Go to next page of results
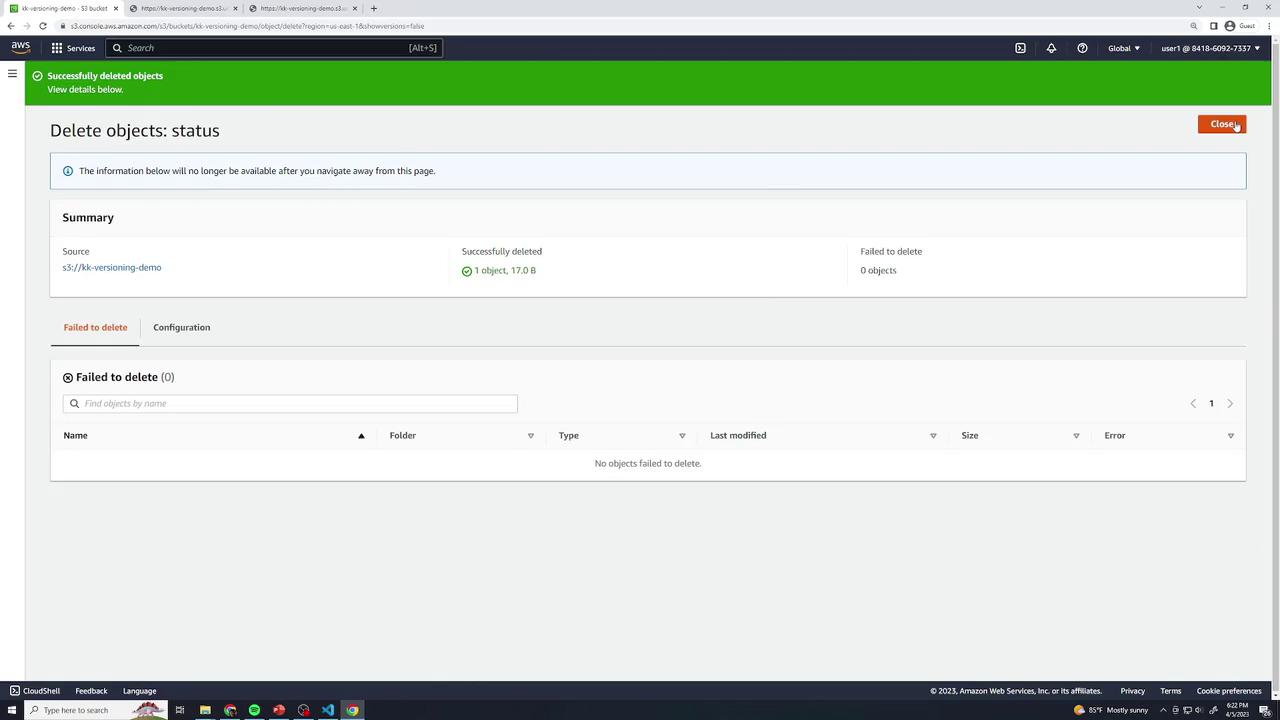 point(1230,404)
